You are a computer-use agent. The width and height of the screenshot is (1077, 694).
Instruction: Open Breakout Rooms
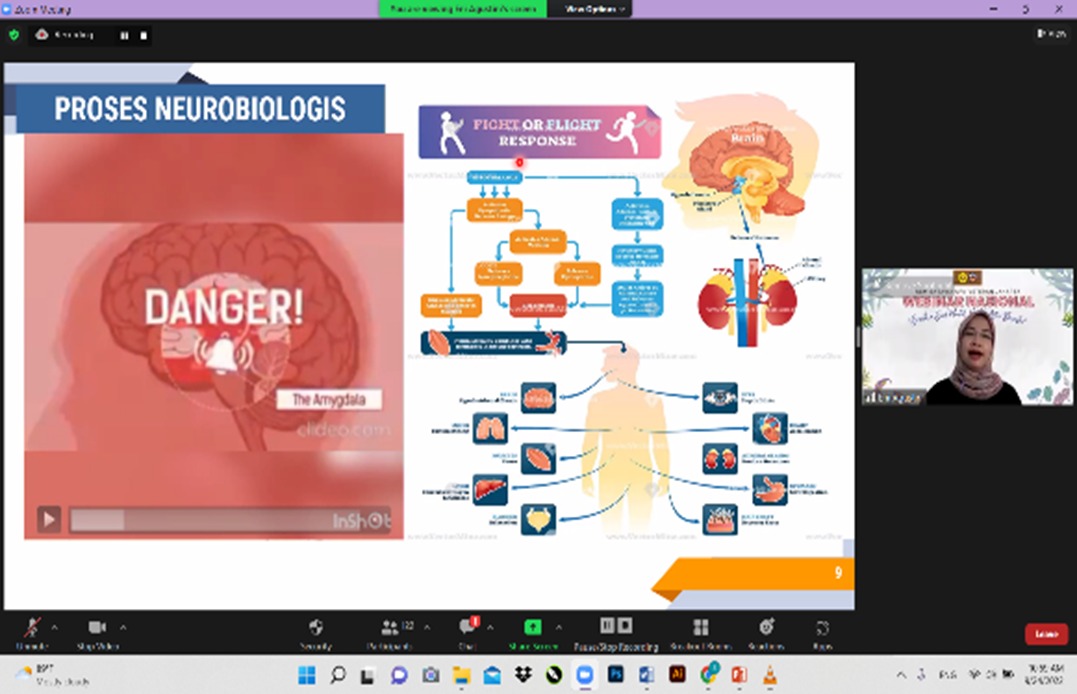pos(700,632)
